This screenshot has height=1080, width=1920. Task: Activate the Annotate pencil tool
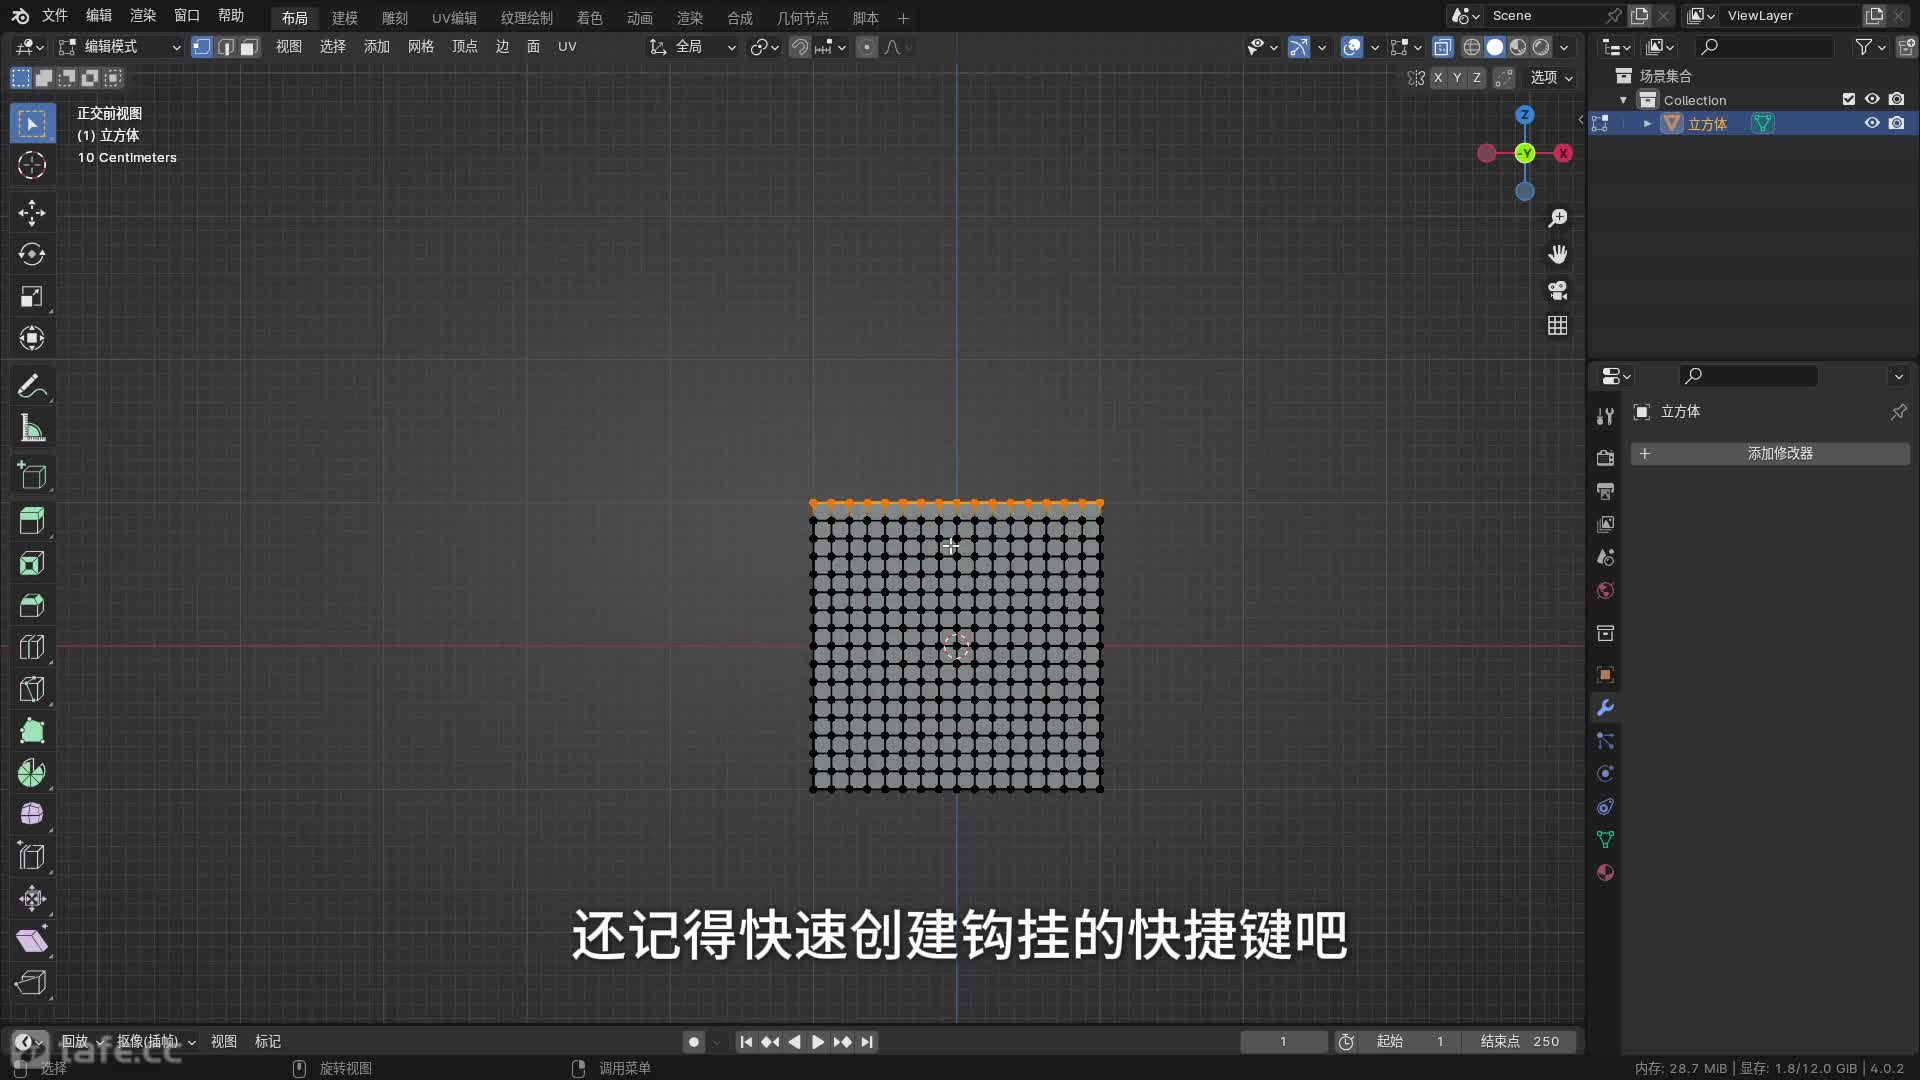tap(32, 386)
